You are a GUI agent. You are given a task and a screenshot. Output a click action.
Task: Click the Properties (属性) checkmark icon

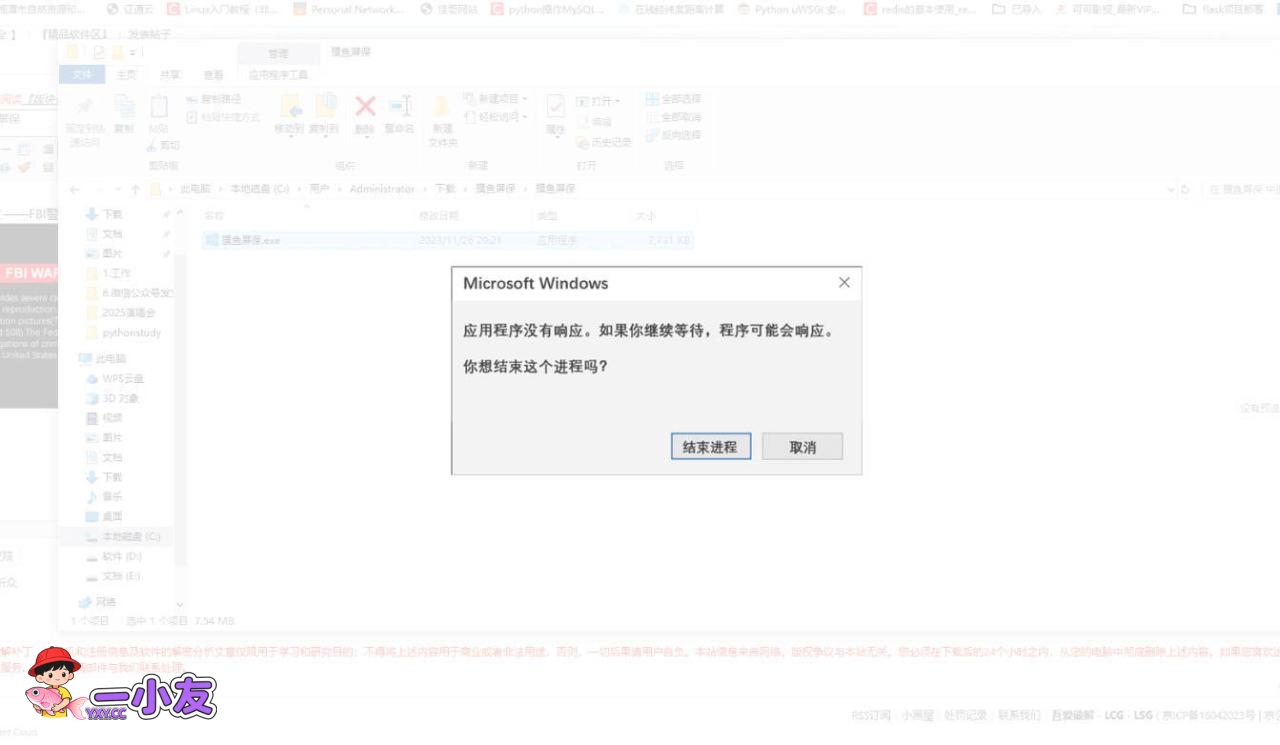555,108
